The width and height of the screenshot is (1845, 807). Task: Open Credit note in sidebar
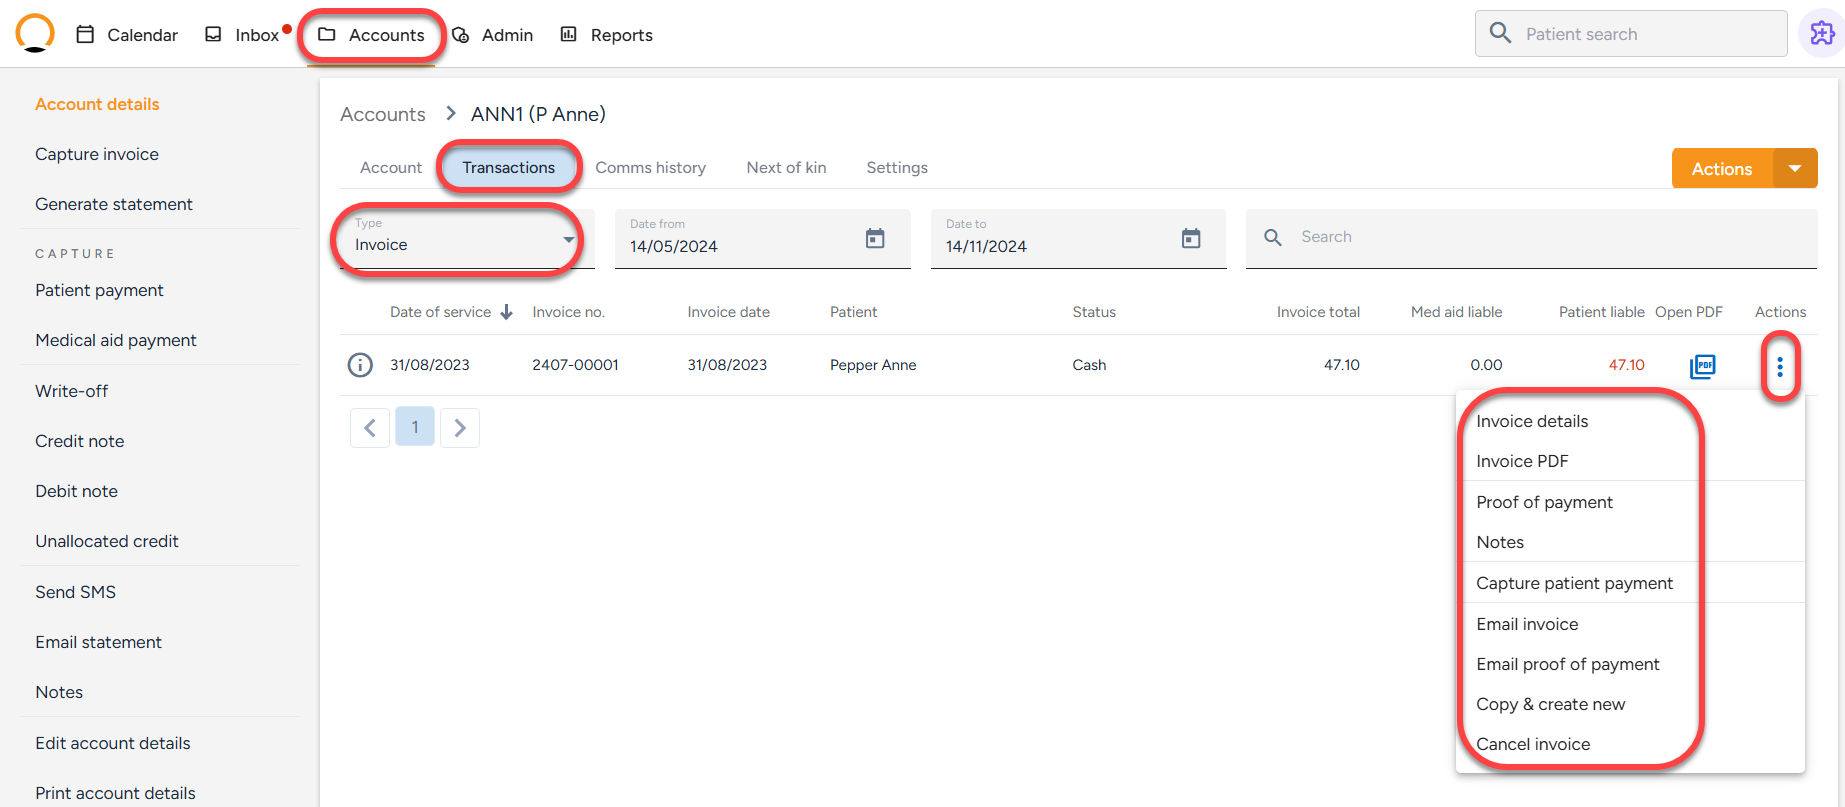pyautogui.click(x=80, y=441)
